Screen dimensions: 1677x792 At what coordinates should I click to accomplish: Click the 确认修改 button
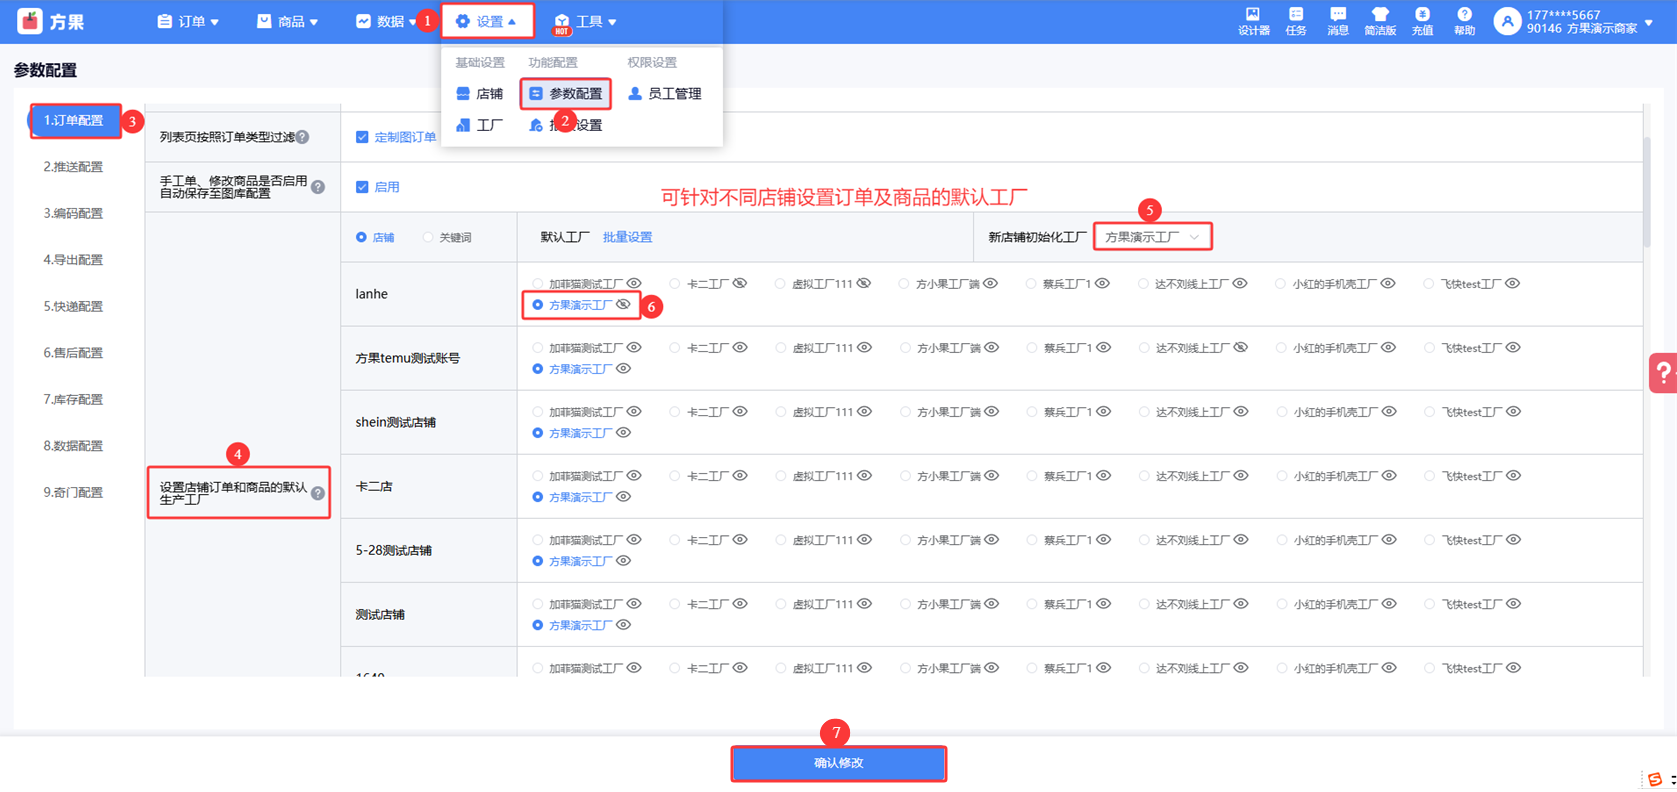[838, 763]
